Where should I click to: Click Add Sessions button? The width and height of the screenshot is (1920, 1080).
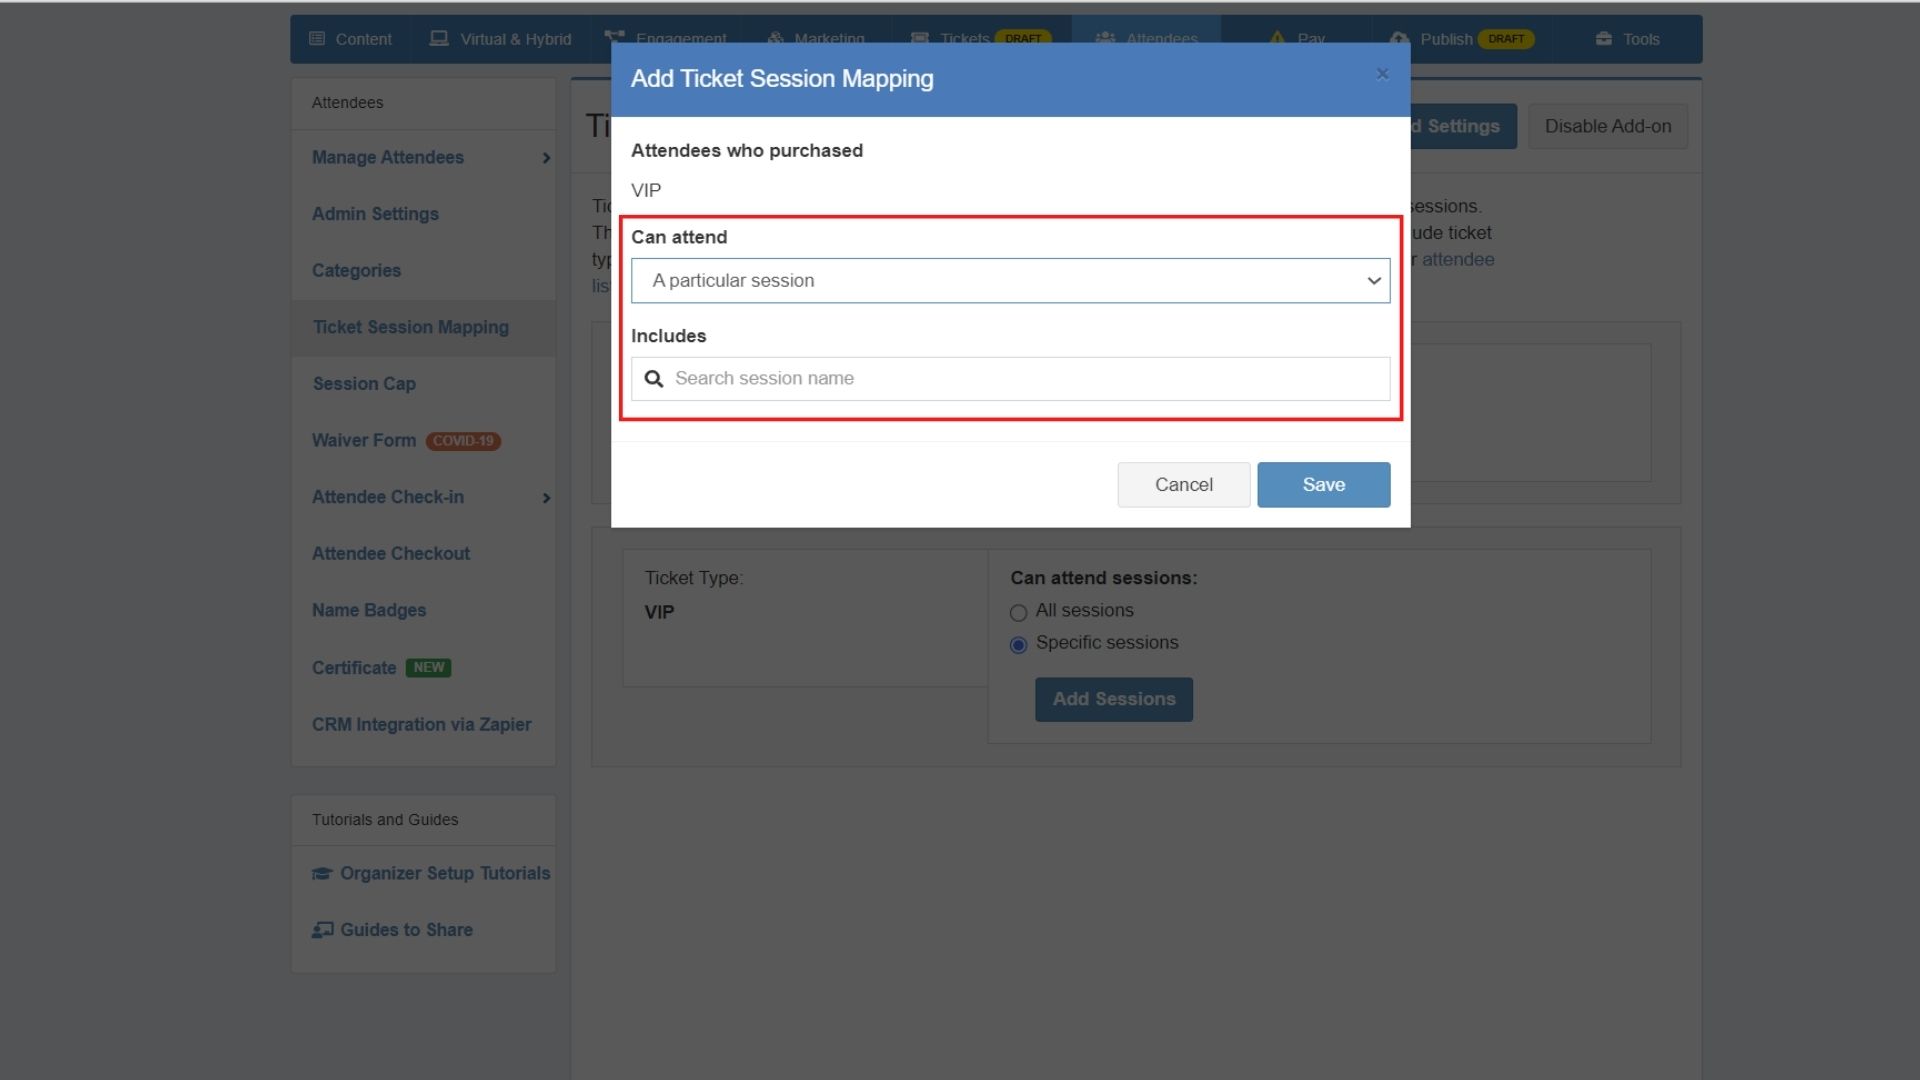click(1114, 700)
